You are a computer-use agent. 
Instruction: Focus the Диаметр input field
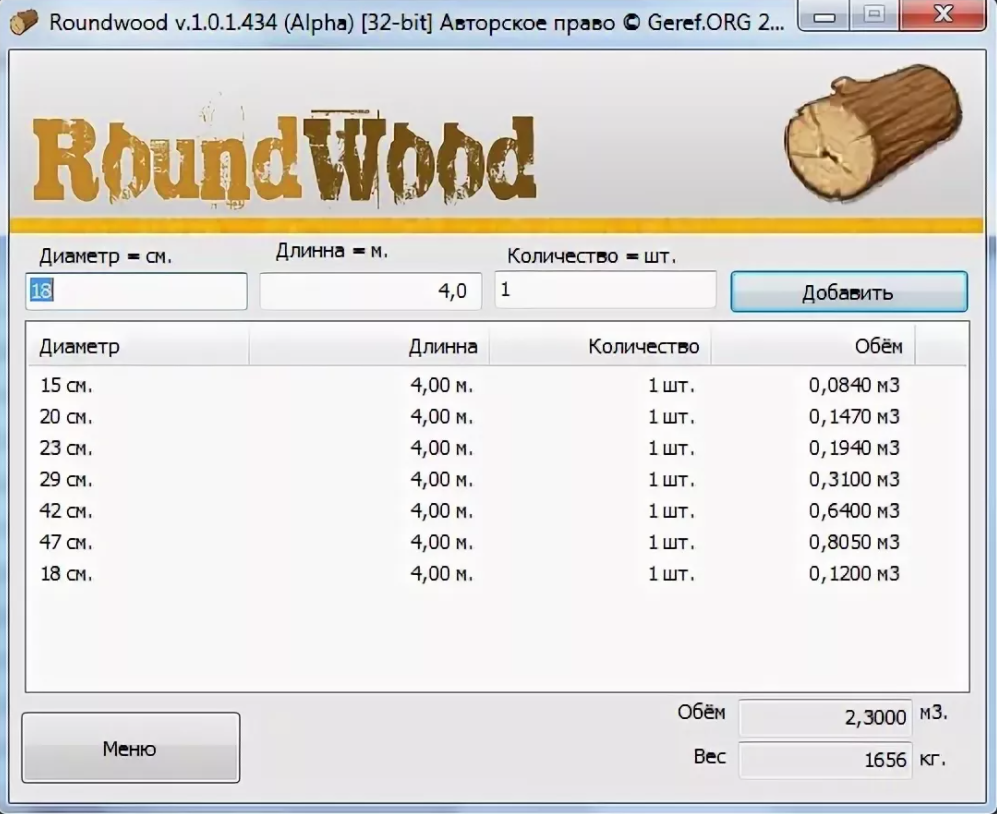click(136, 291)
